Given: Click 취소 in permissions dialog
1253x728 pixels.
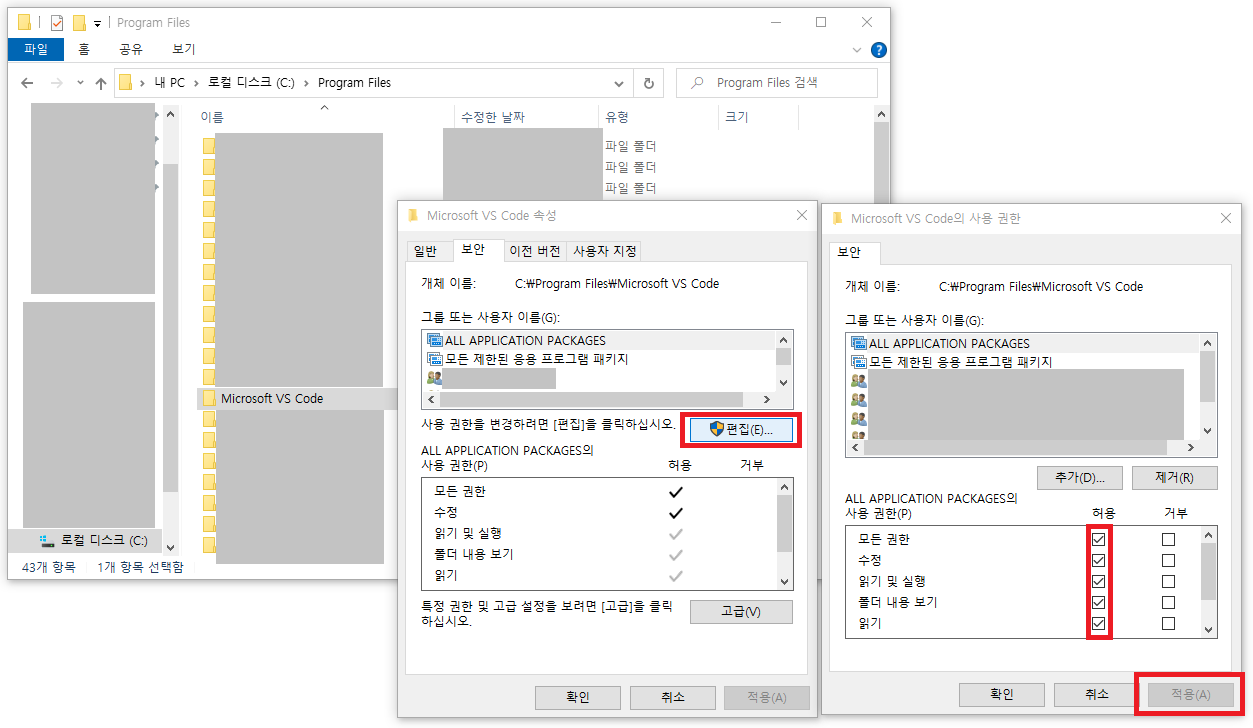Looking at the screenshot, I should pyautogui.click(x=1096, y=694).
